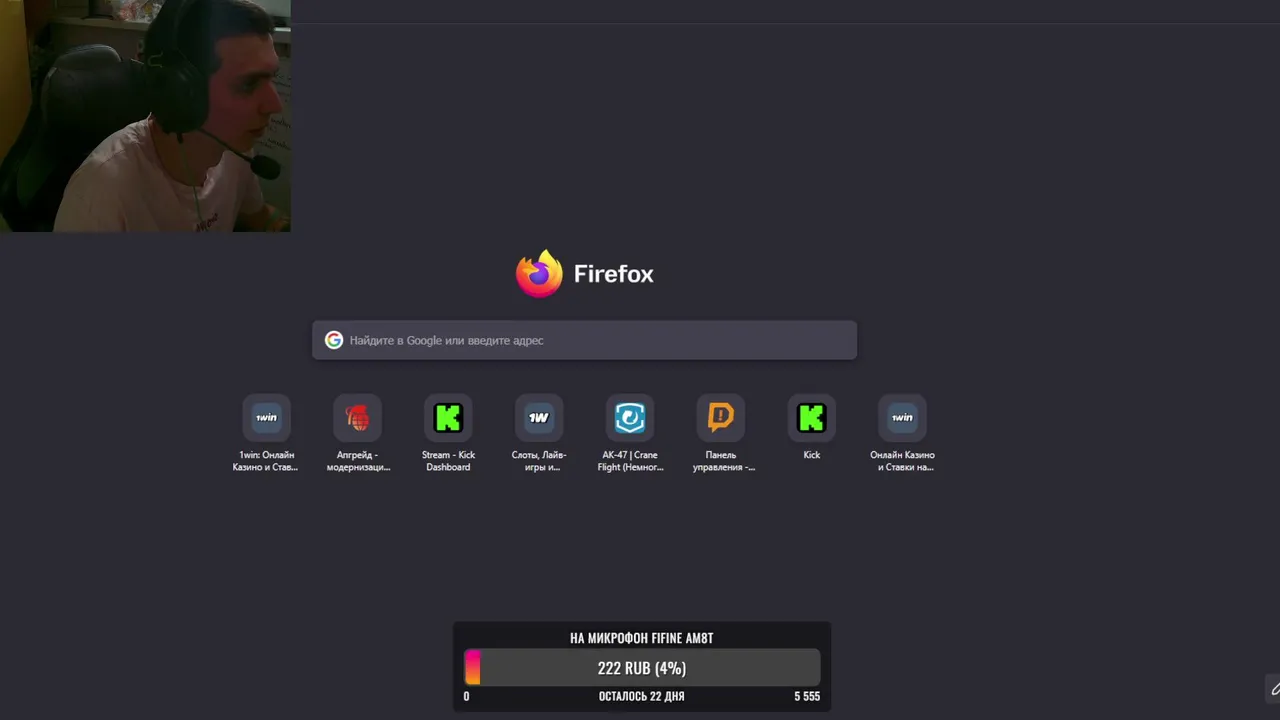Click the Осталось 22 дня text
This screenshot has width=1280, height=720.
pyautogui.click(x=642, y=696)
